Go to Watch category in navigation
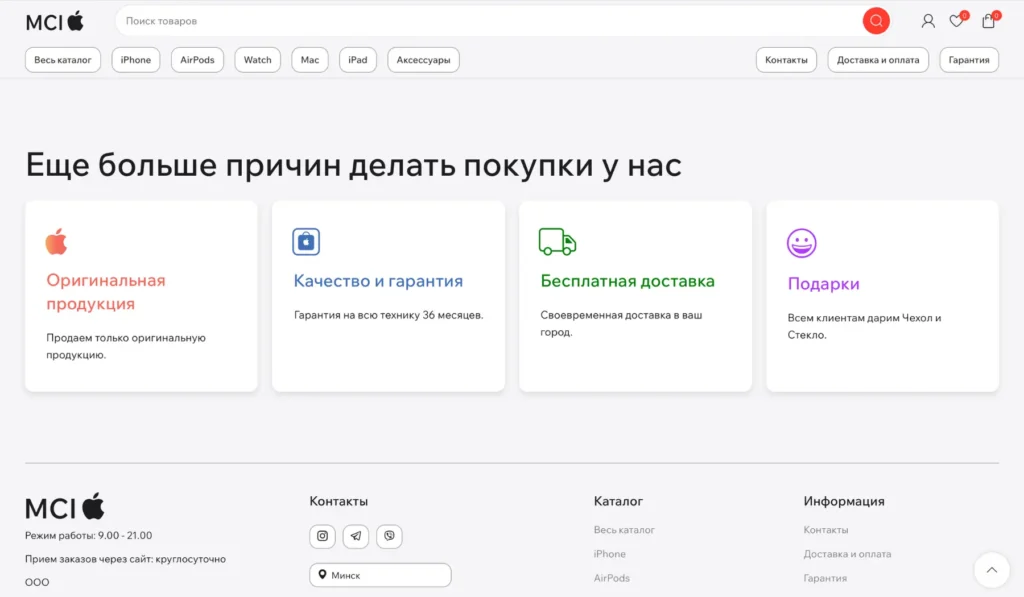Viewport: 1024px width, 597px height. 258,60
